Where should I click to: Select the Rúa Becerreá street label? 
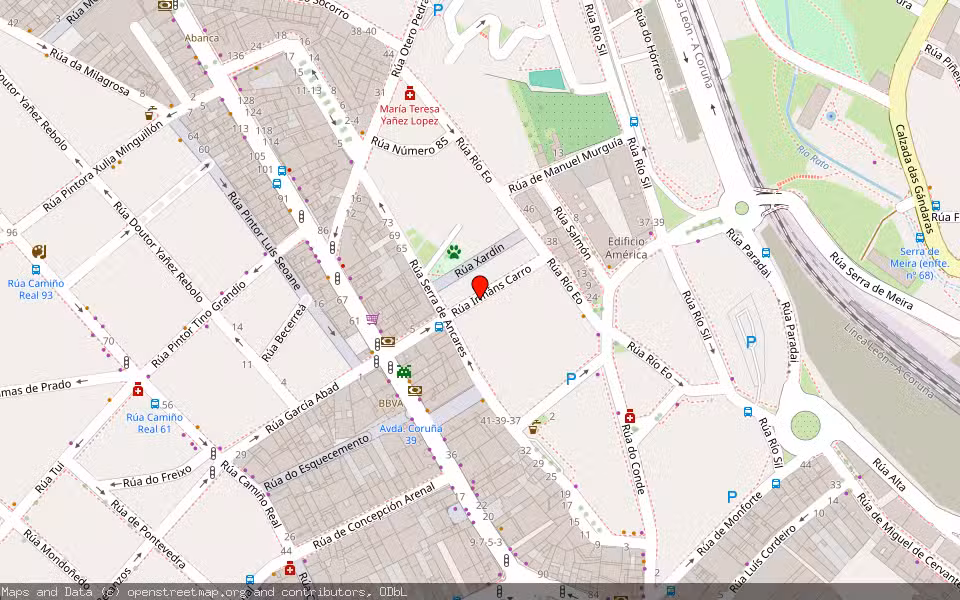pyautogui.click(x=283, y=332)
